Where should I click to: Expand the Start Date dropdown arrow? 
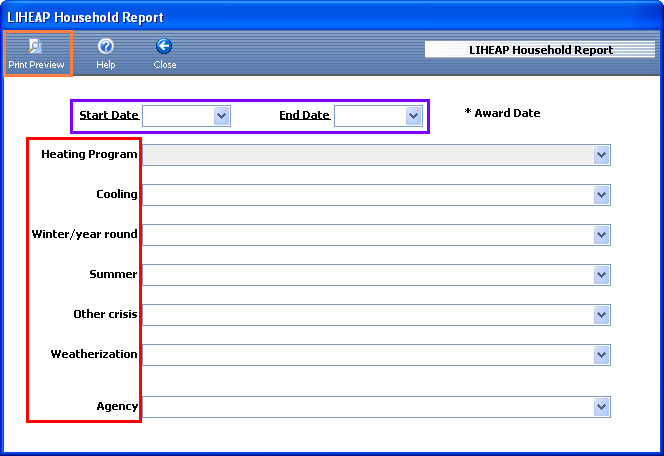pyautogui.click(x=222, y=116)
